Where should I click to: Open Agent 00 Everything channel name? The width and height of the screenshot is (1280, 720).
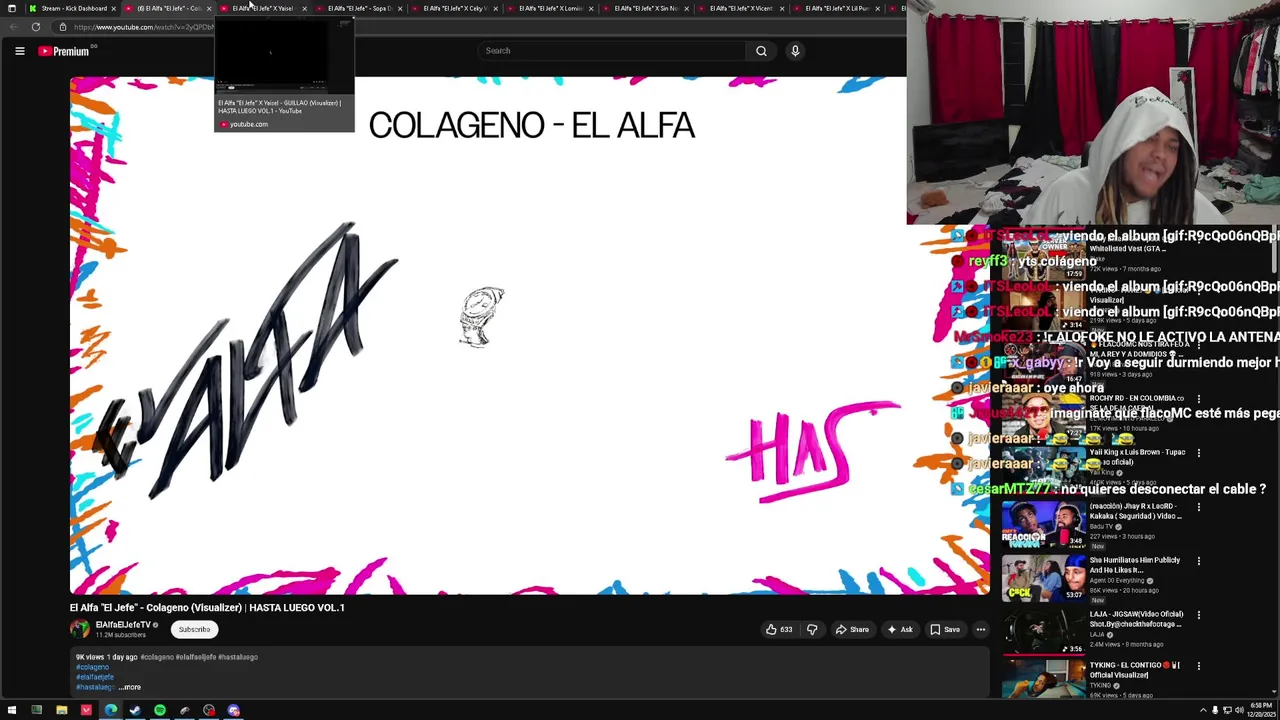[x=1118, y=581]
